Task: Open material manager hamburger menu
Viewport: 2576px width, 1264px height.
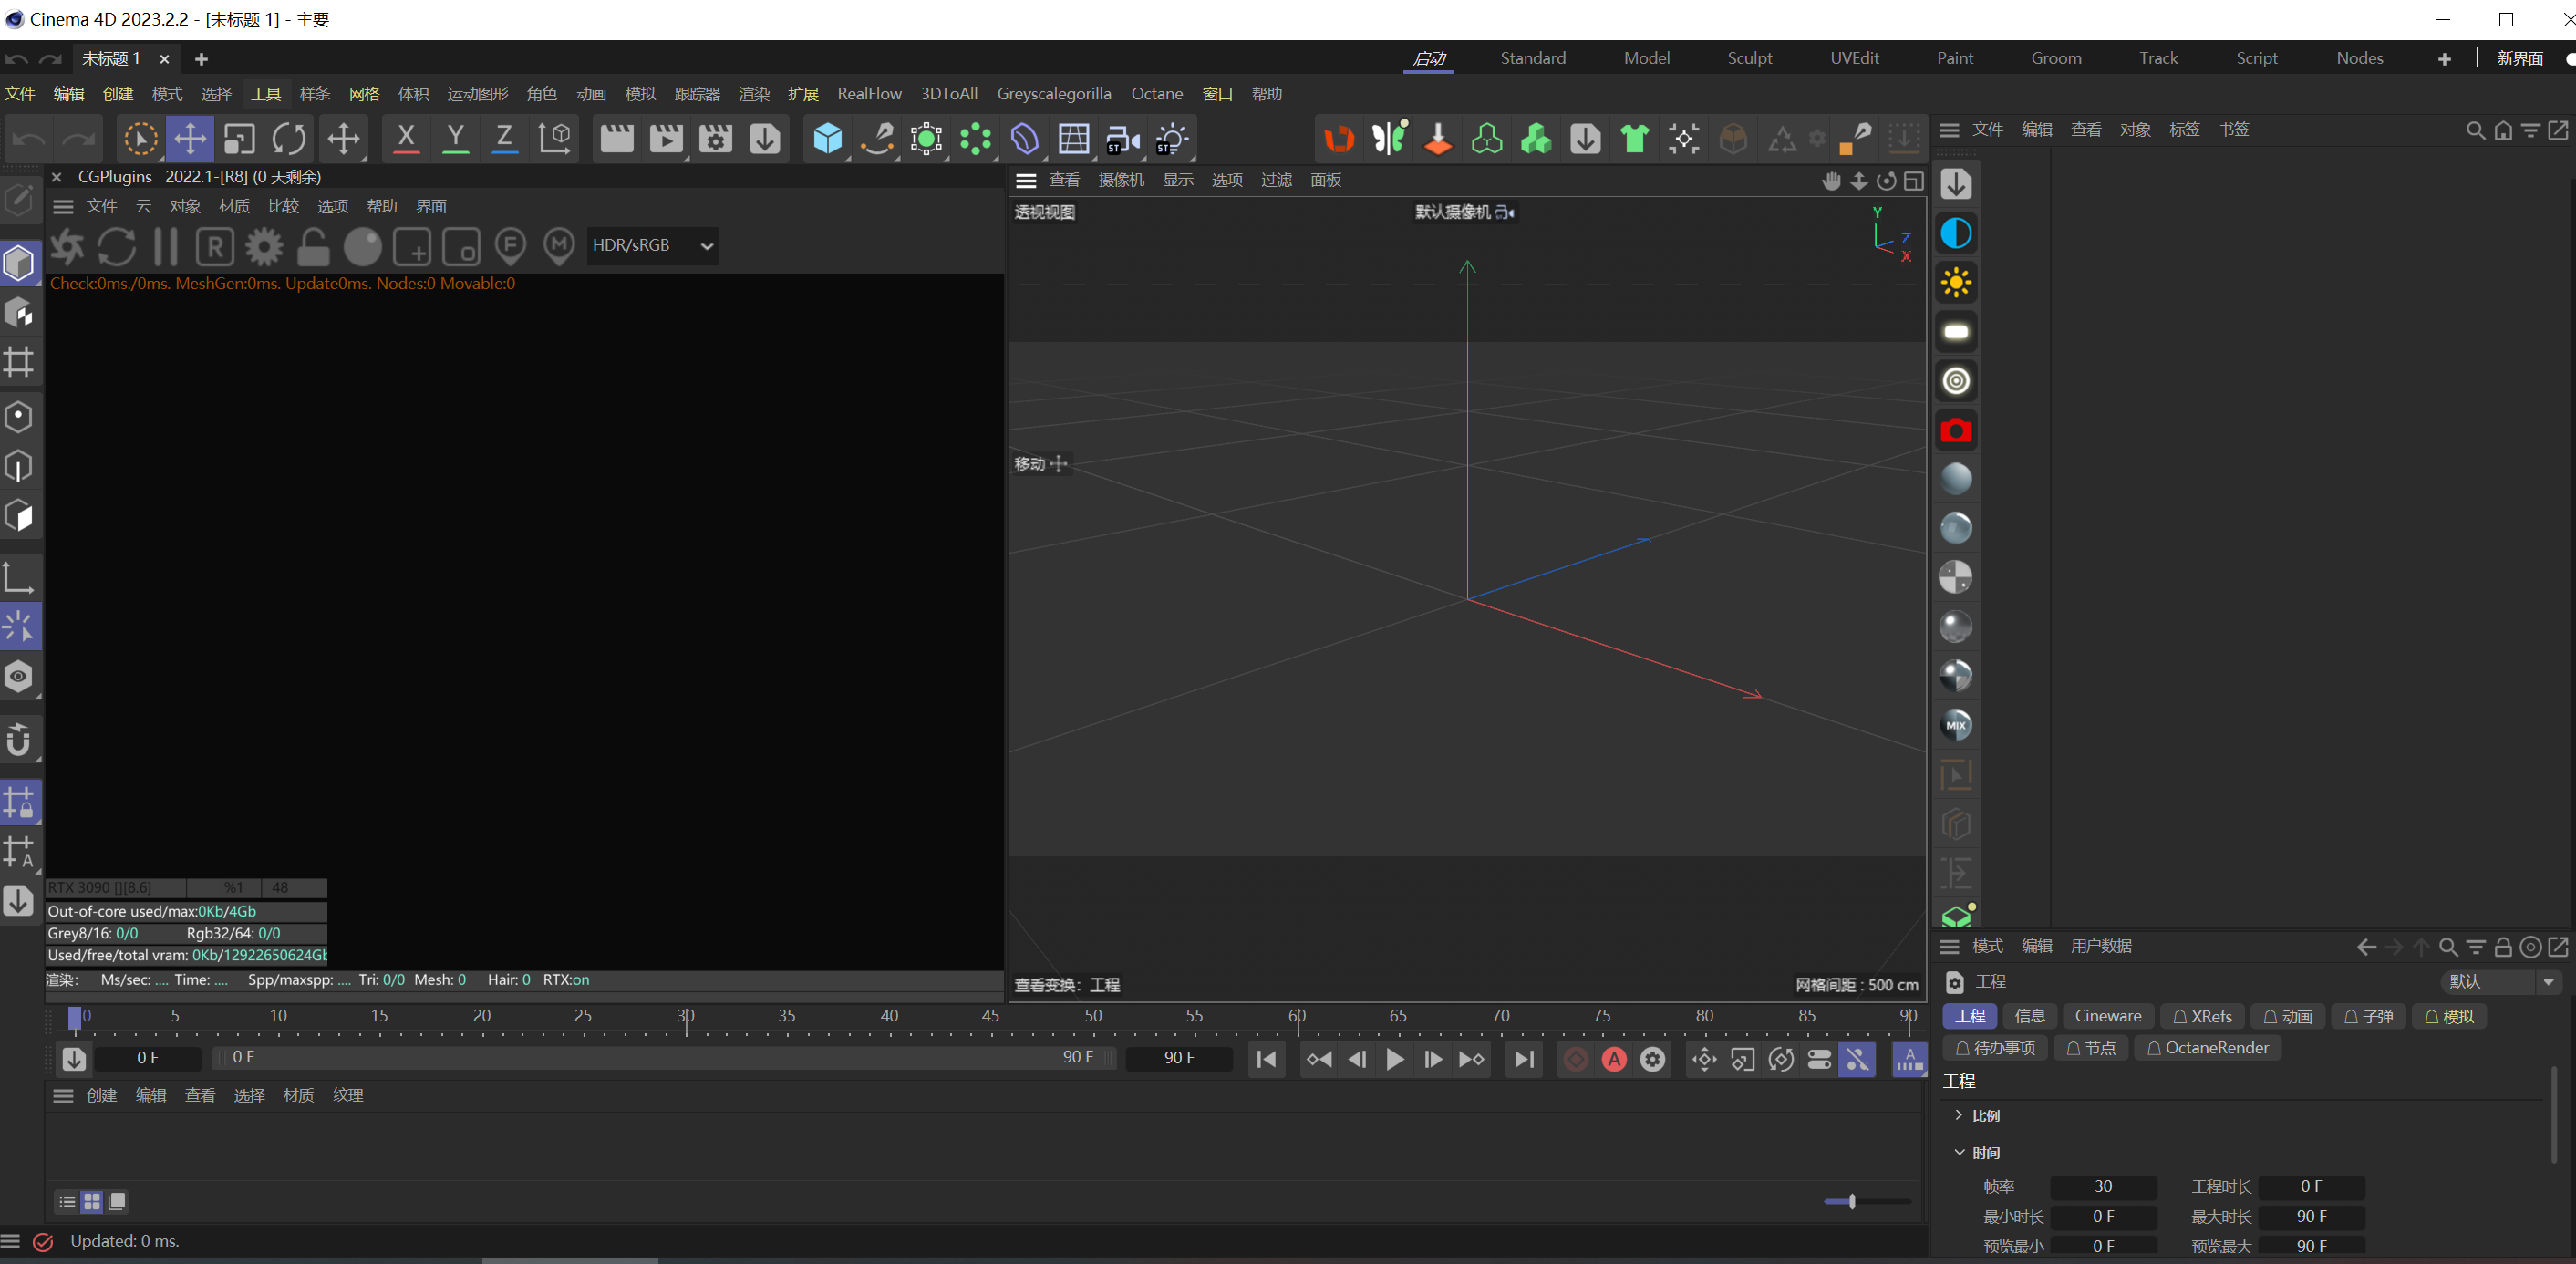Action: (x=63, y=1096)
